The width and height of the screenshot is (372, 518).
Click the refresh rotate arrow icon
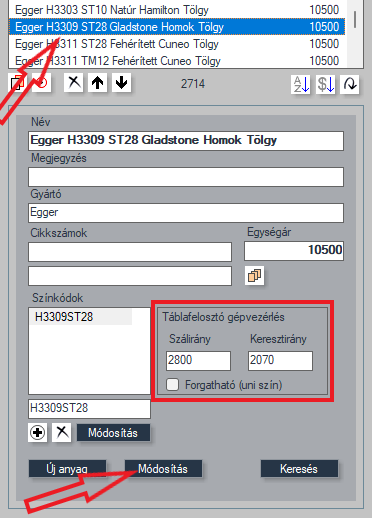350,84
